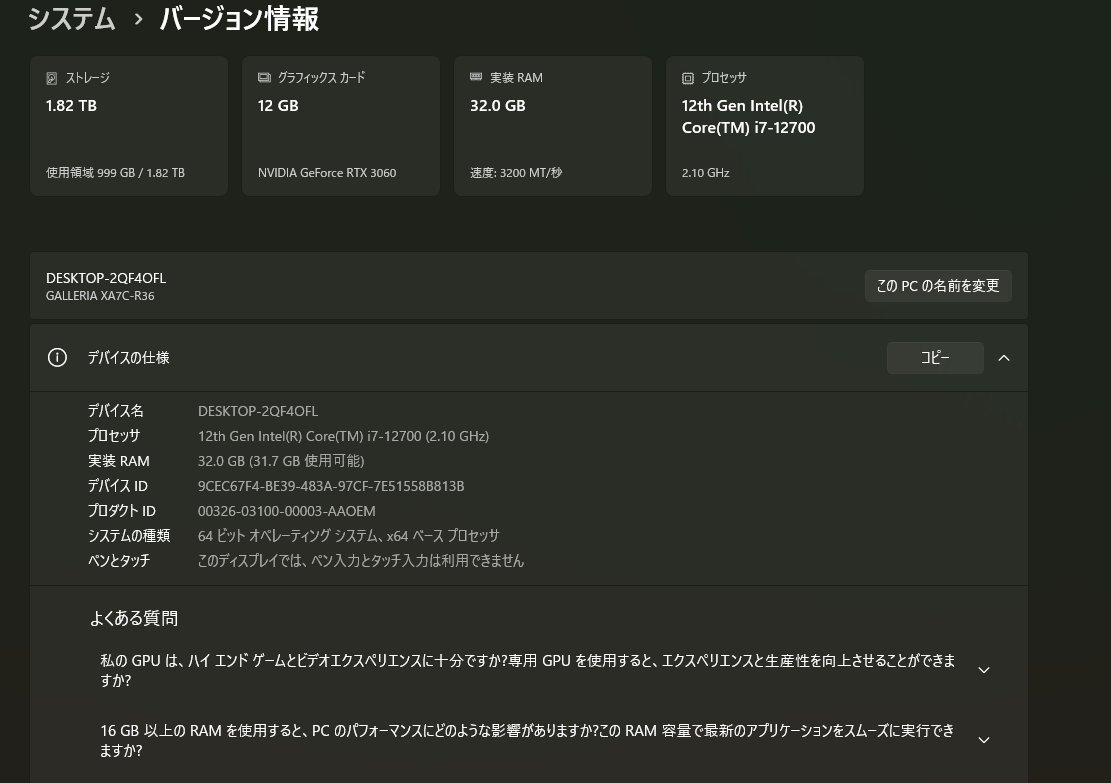Screen dimensions: 1111x783
Task: Click the GALLERIA XA7C-R36 model label
Action: (99, 295)
